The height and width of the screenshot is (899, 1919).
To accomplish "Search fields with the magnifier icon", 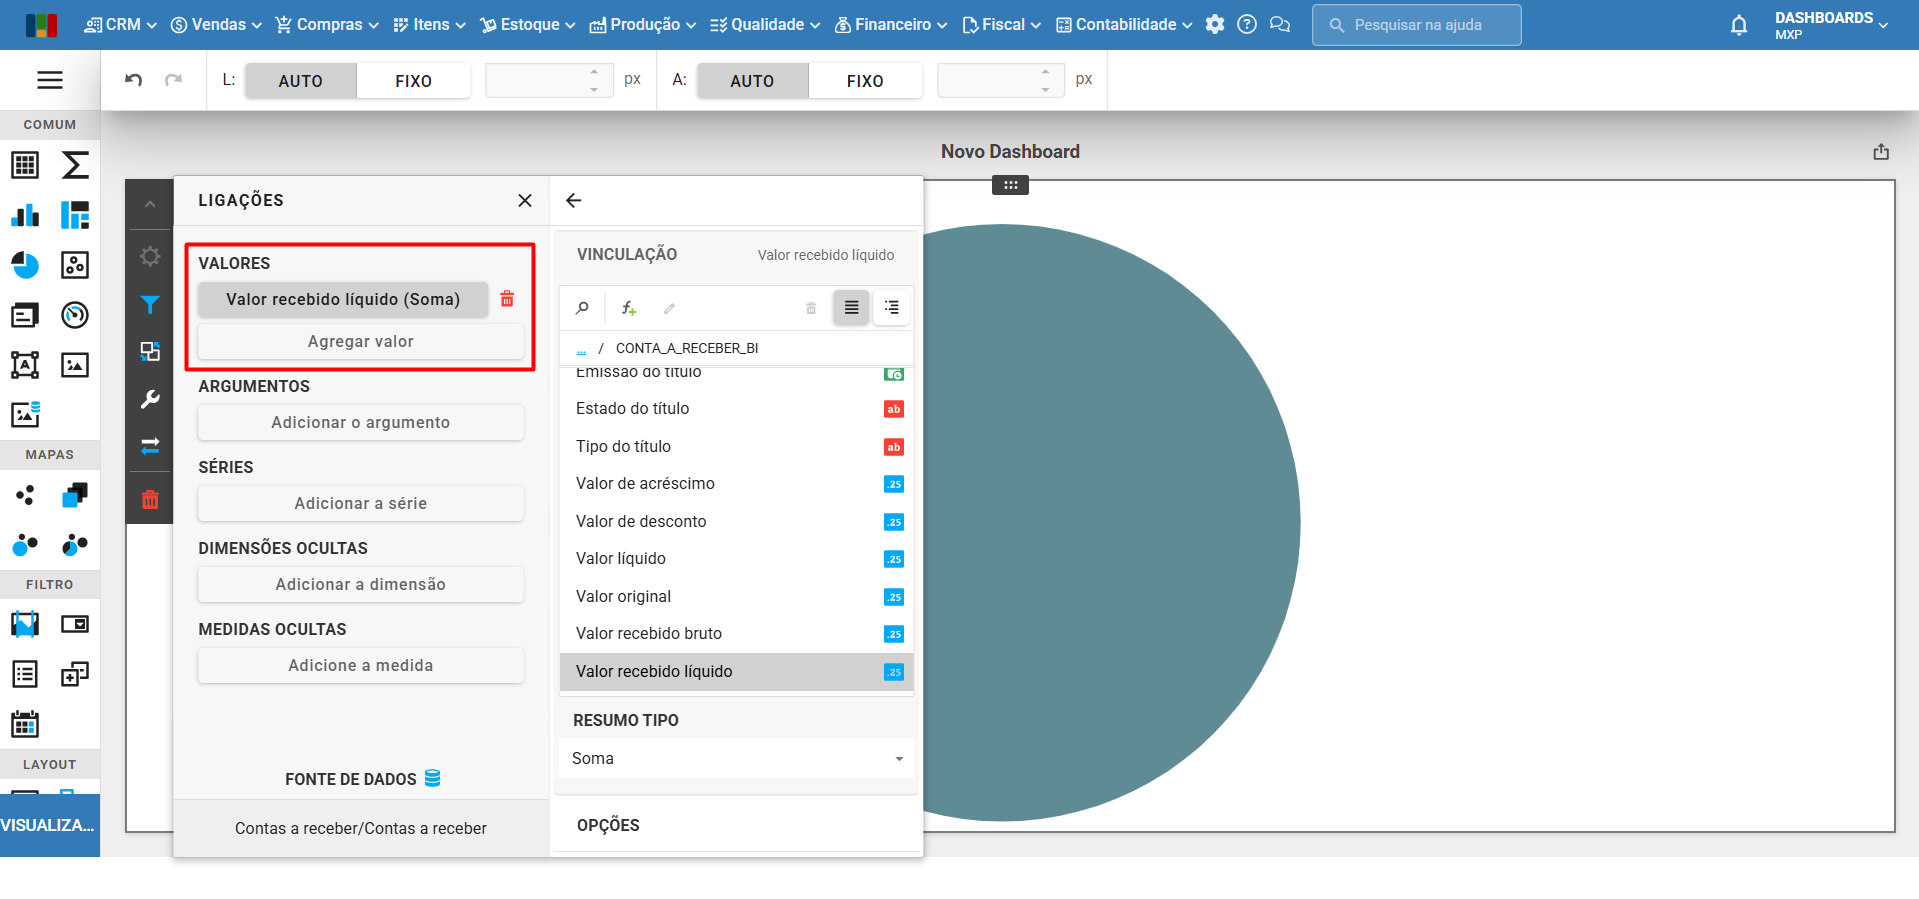I will point(582,308).
